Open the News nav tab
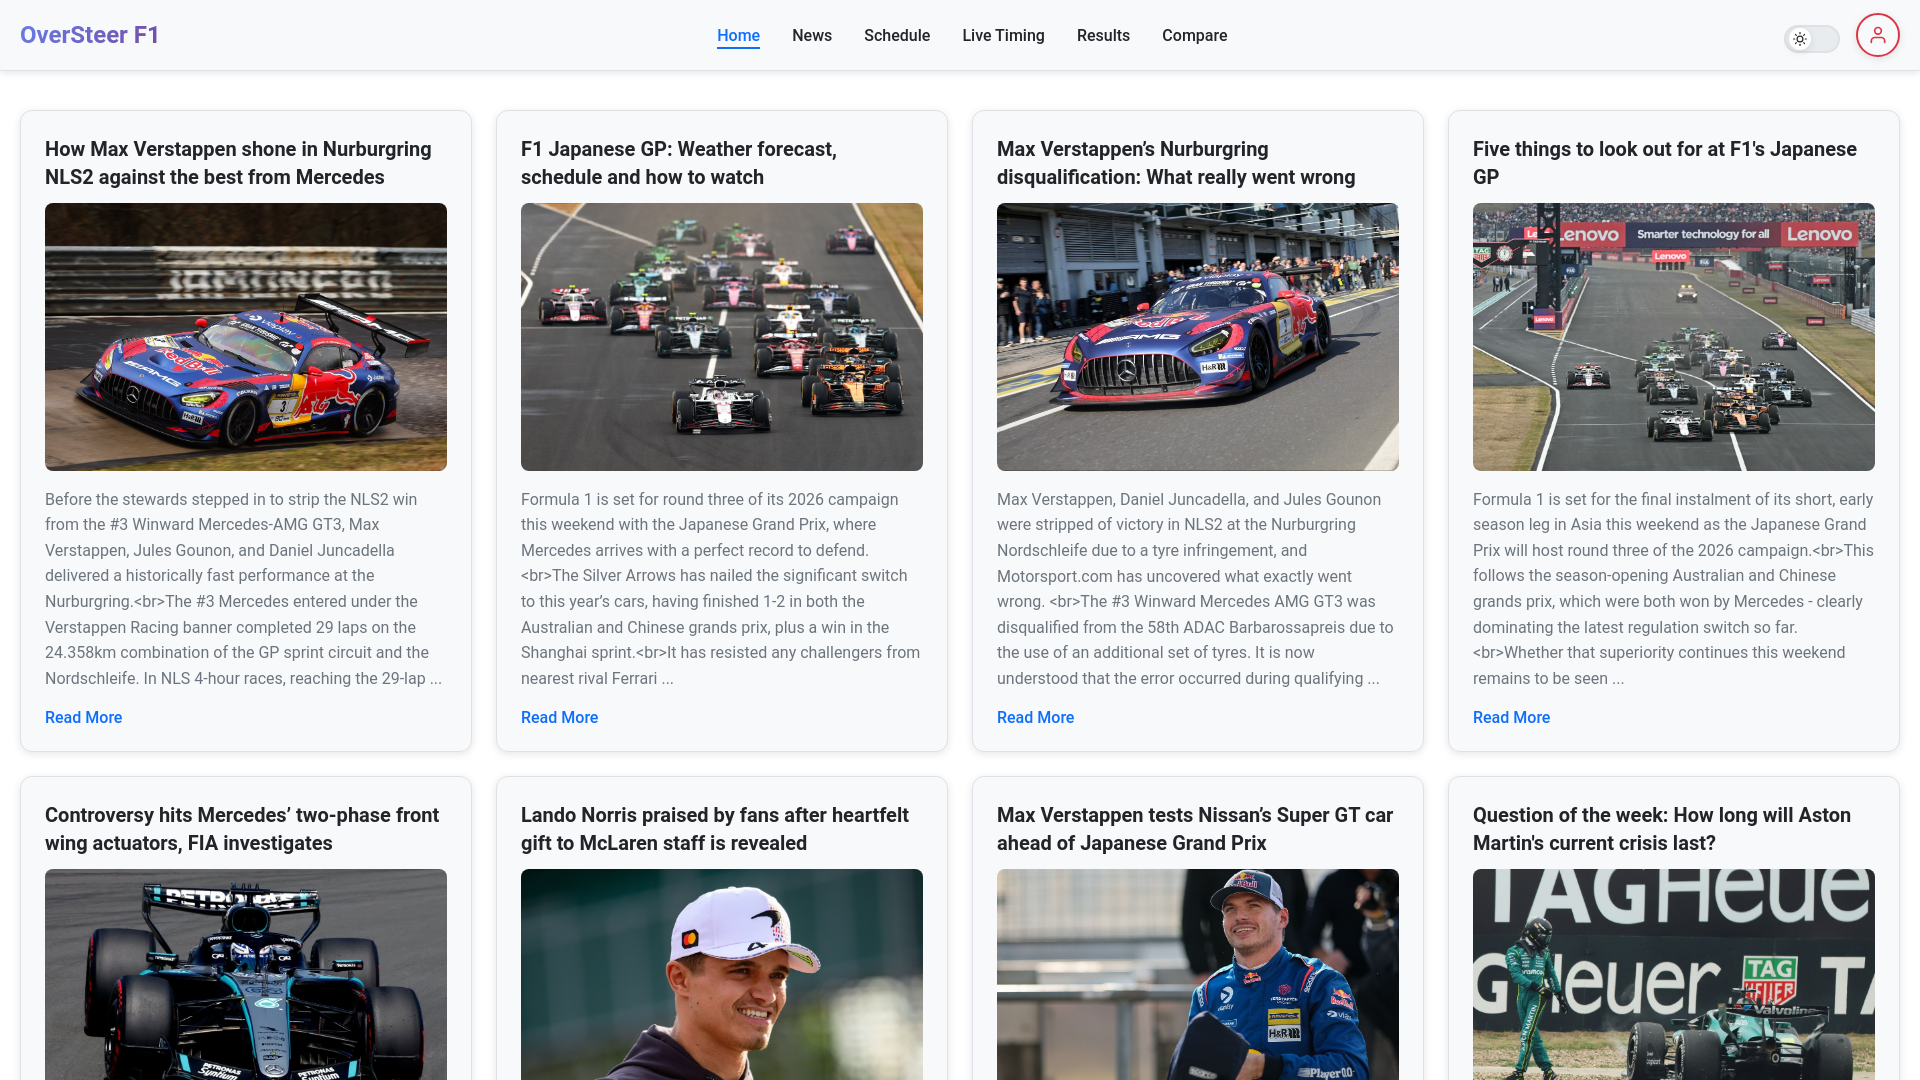 [x=812, y=35]
